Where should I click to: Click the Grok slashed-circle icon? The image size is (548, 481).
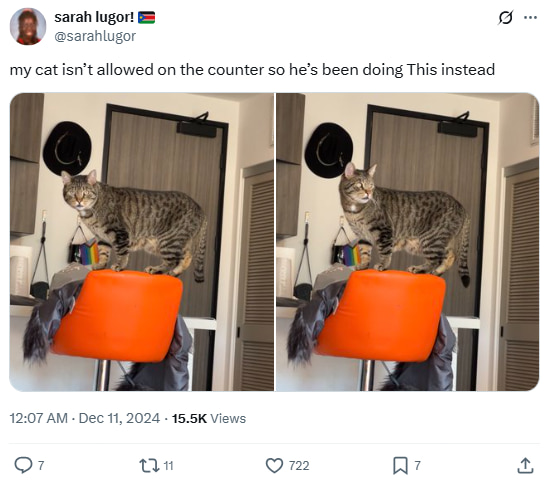pos(505,17)
